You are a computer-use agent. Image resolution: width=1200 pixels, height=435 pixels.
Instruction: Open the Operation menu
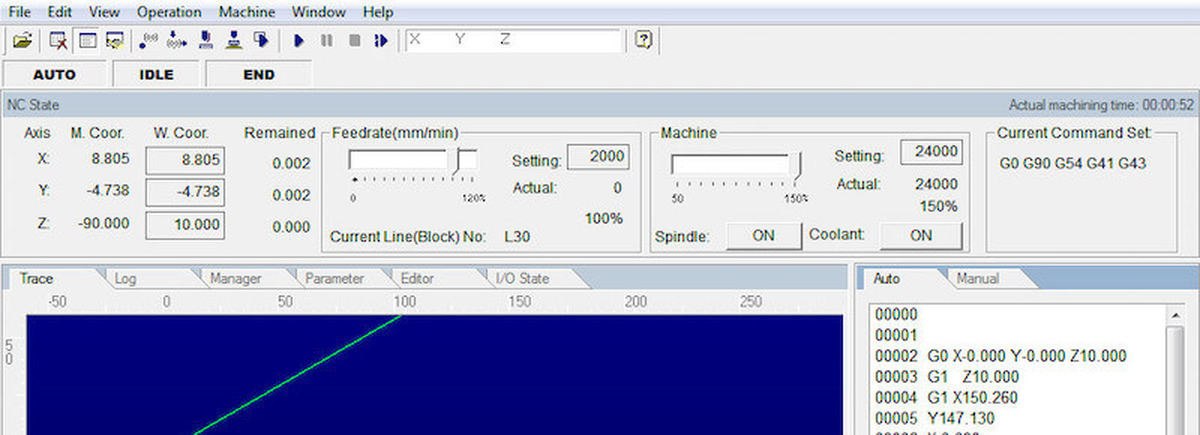coord(169,12)
